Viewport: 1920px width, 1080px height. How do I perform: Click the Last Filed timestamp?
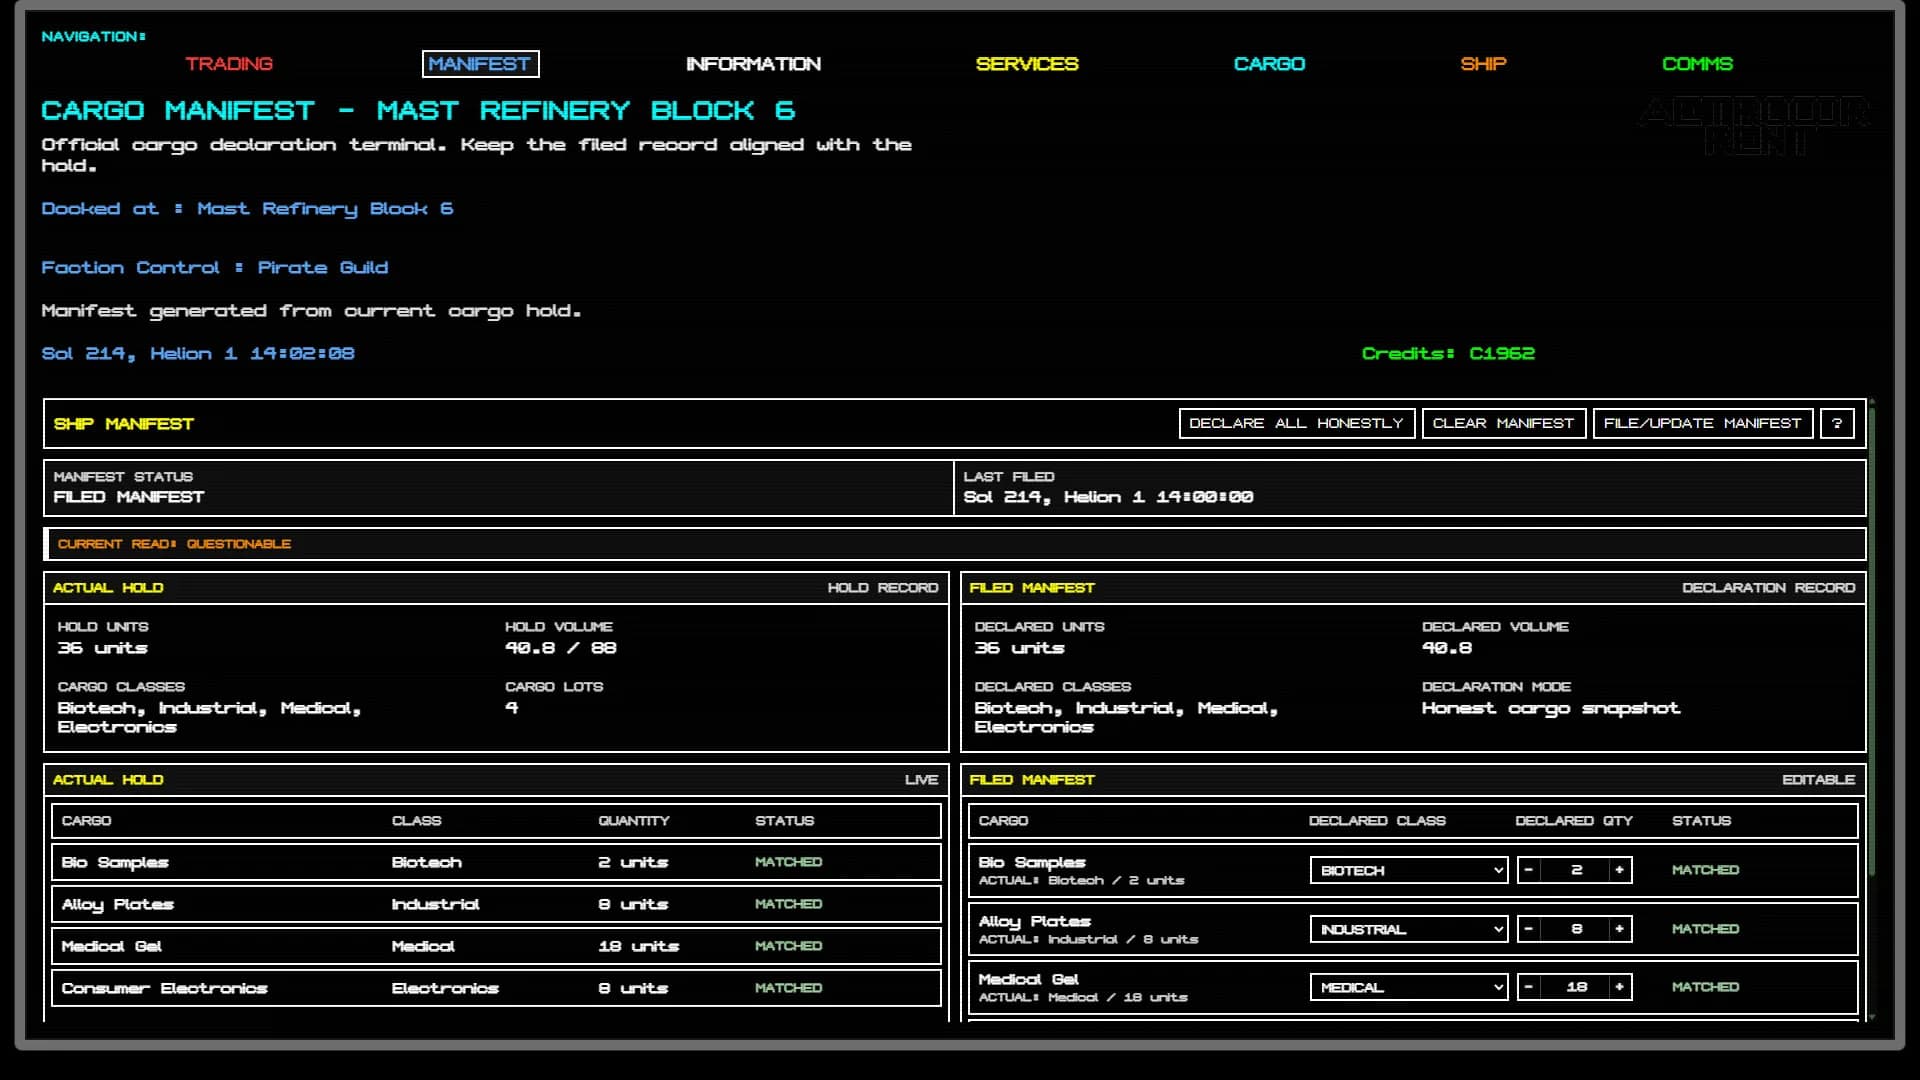(x=1108, y=497)
